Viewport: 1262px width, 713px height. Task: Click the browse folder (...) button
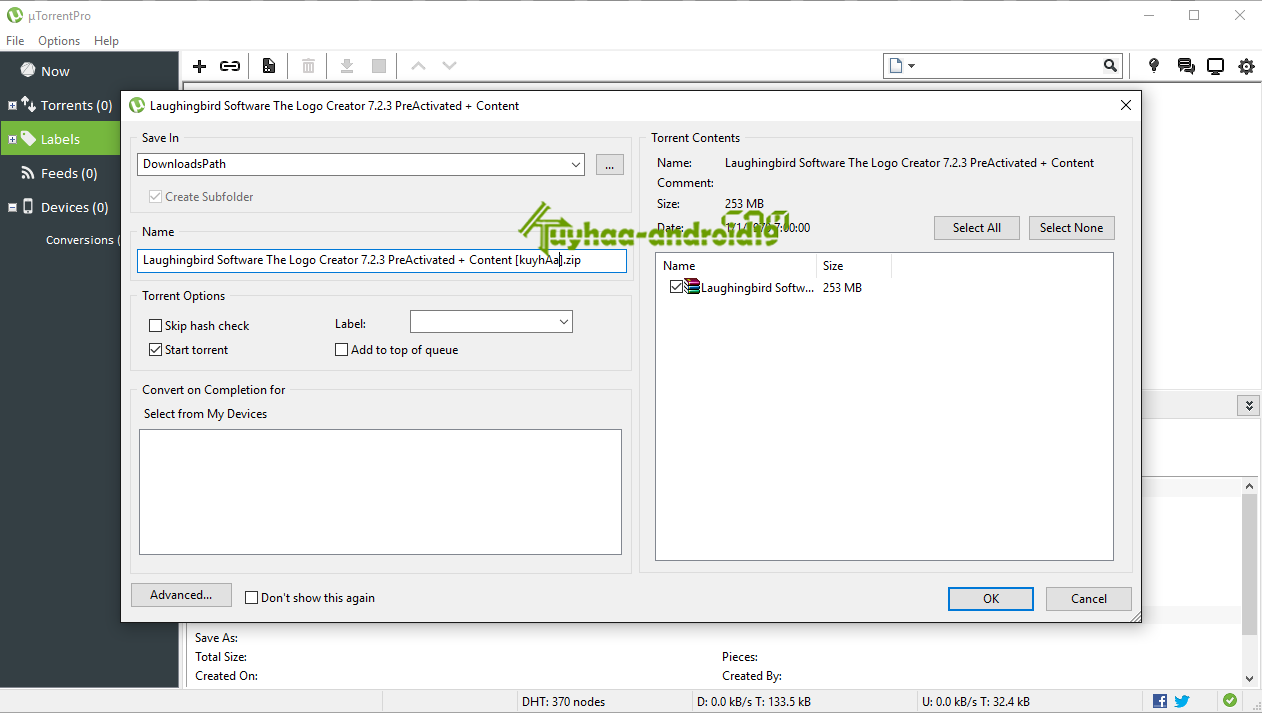[609, 164]
